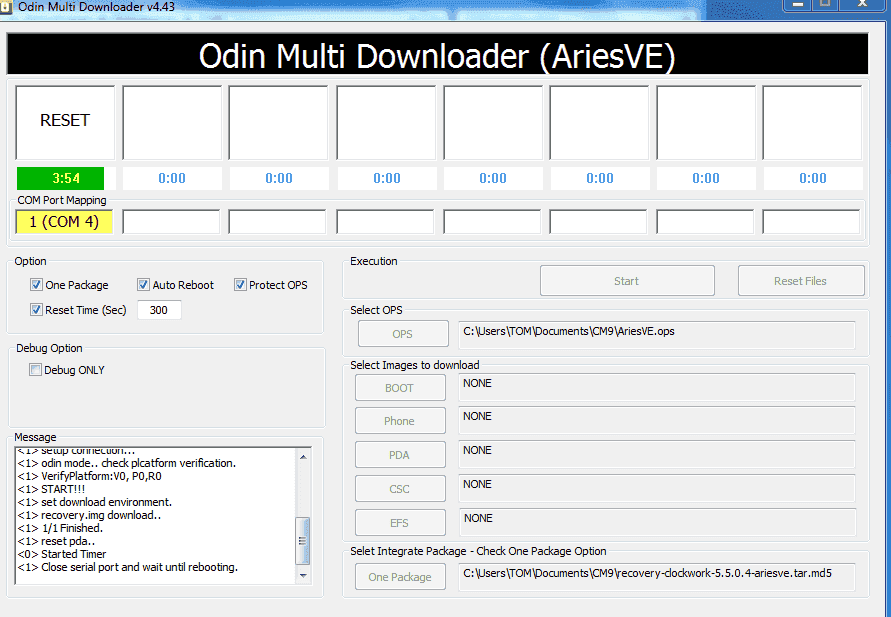Screen dimensions: 891x617
Task: Click the 'odin mode.. check plcatform verification.' line
Action: coord(127,463)
